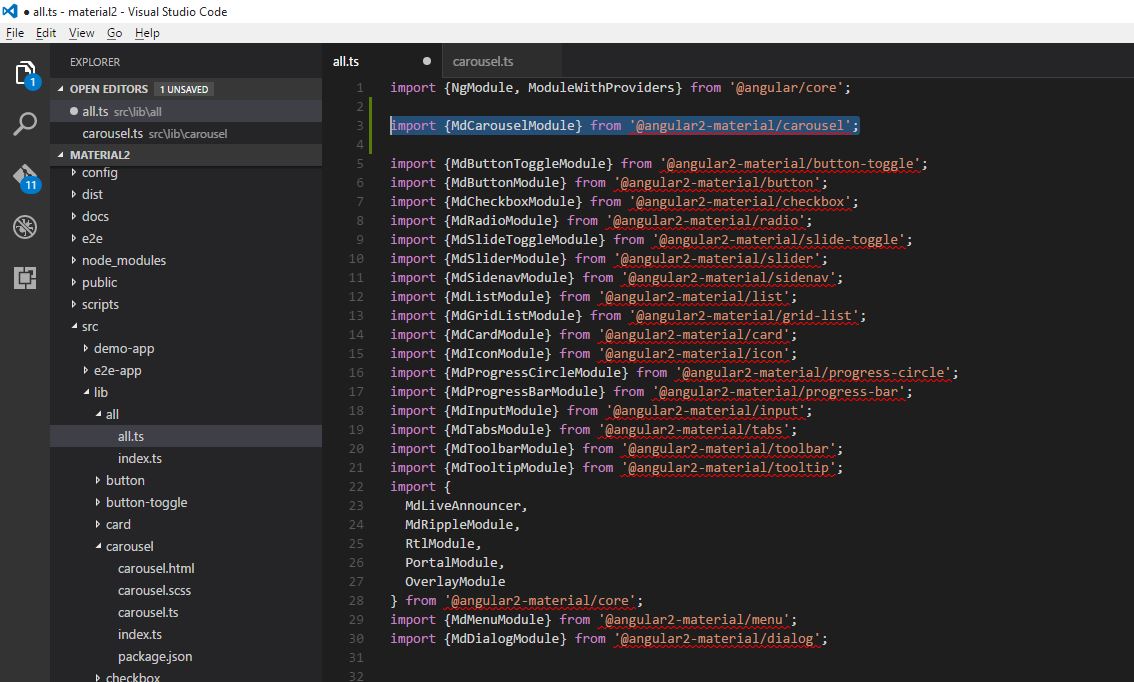
Task: Collapse the carousel folder
Action: 128,546
